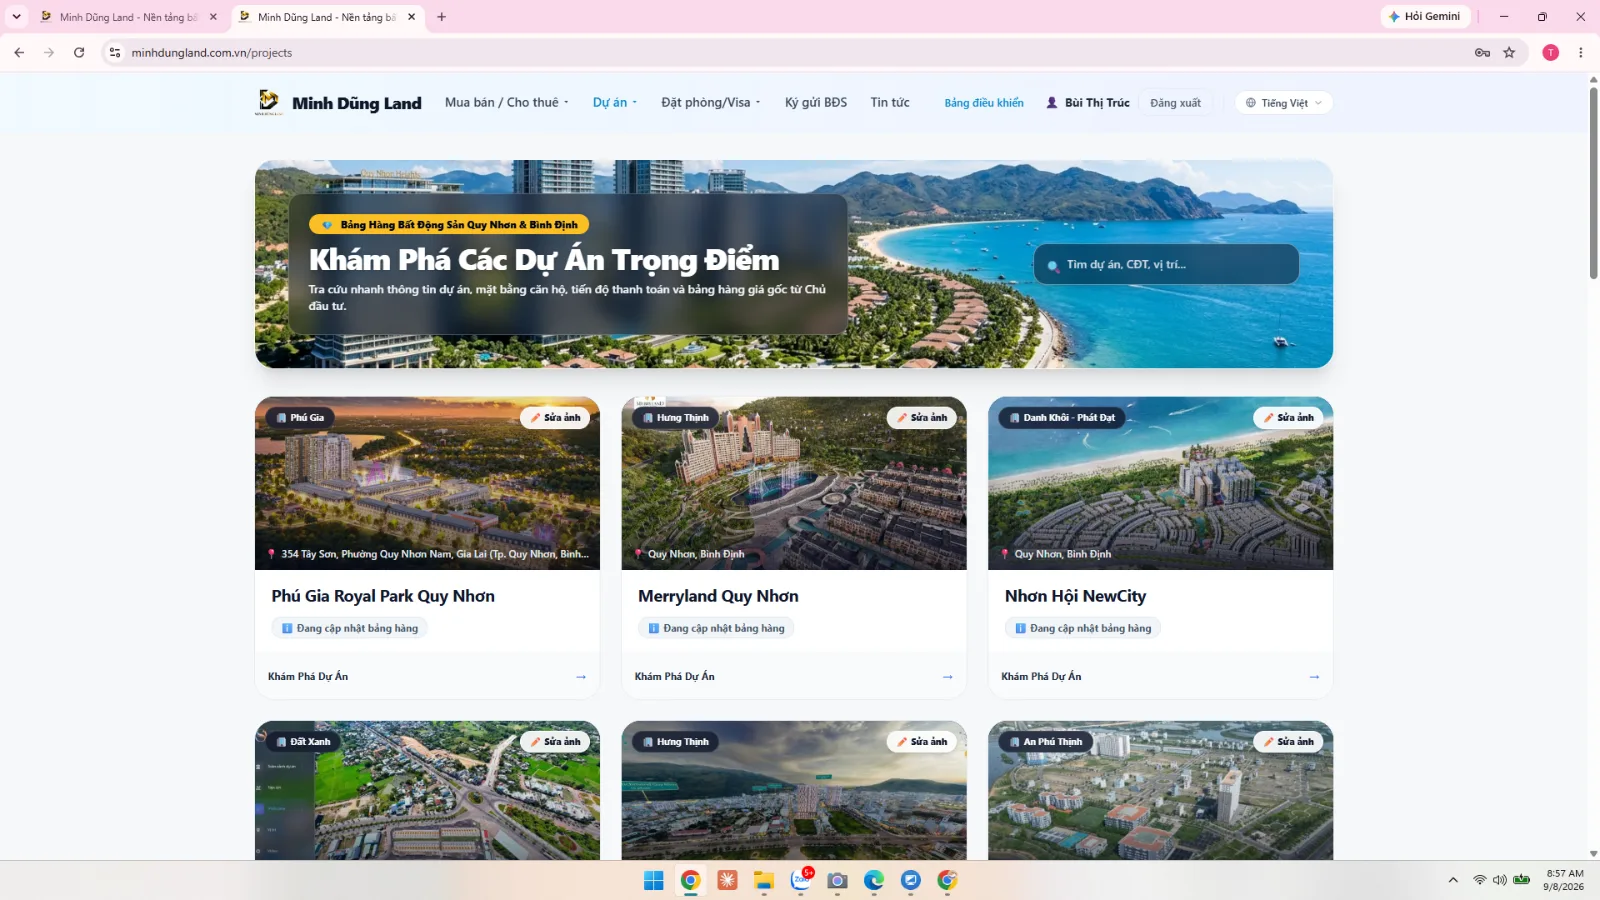Click the project search field
Viewport: 1600px width, 900px height.
click(x=1166, y=264)
